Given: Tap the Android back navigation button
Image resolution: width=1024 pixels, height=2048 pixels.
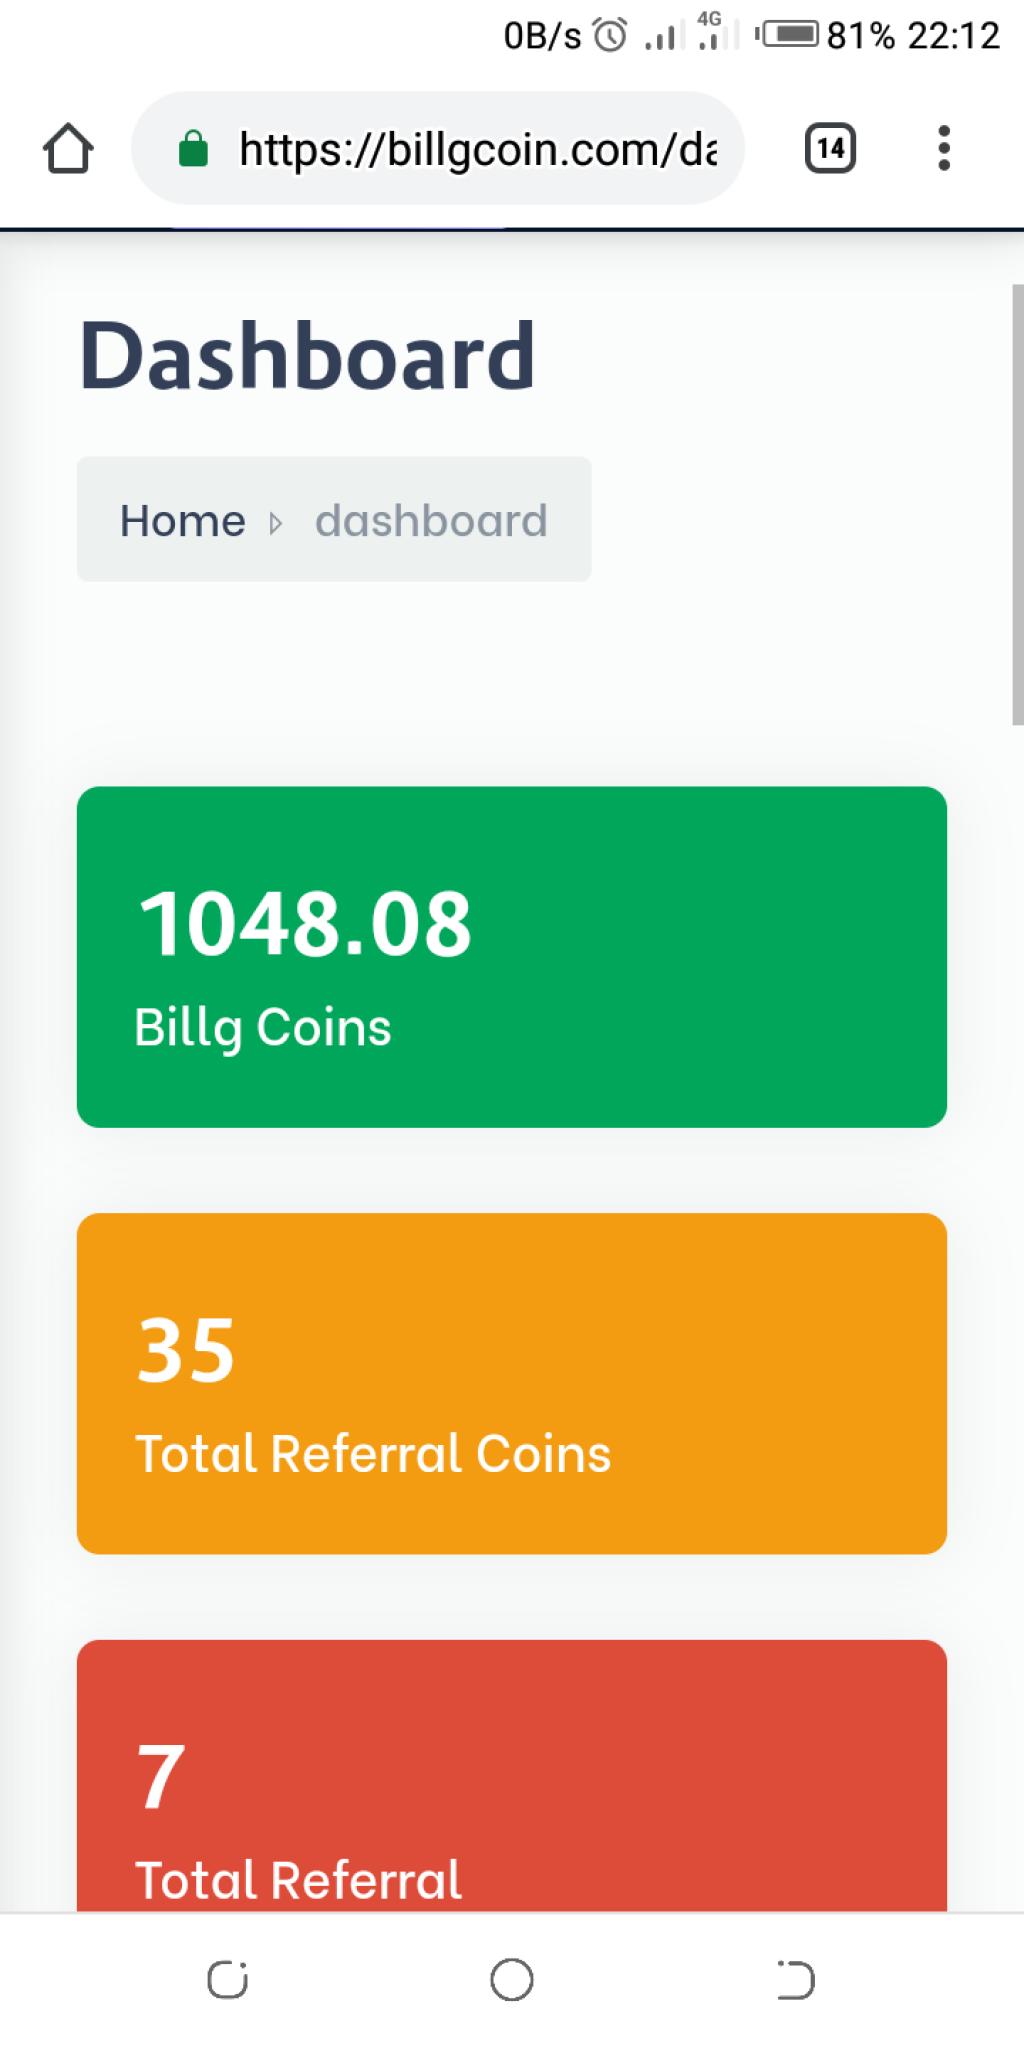Looking at the screenshot, I should pyautogui.click(x=796, y=1980).
